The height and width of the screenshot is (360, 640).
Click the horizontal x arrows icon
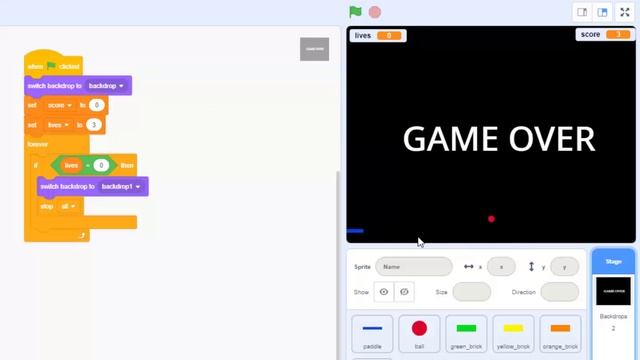469,267
